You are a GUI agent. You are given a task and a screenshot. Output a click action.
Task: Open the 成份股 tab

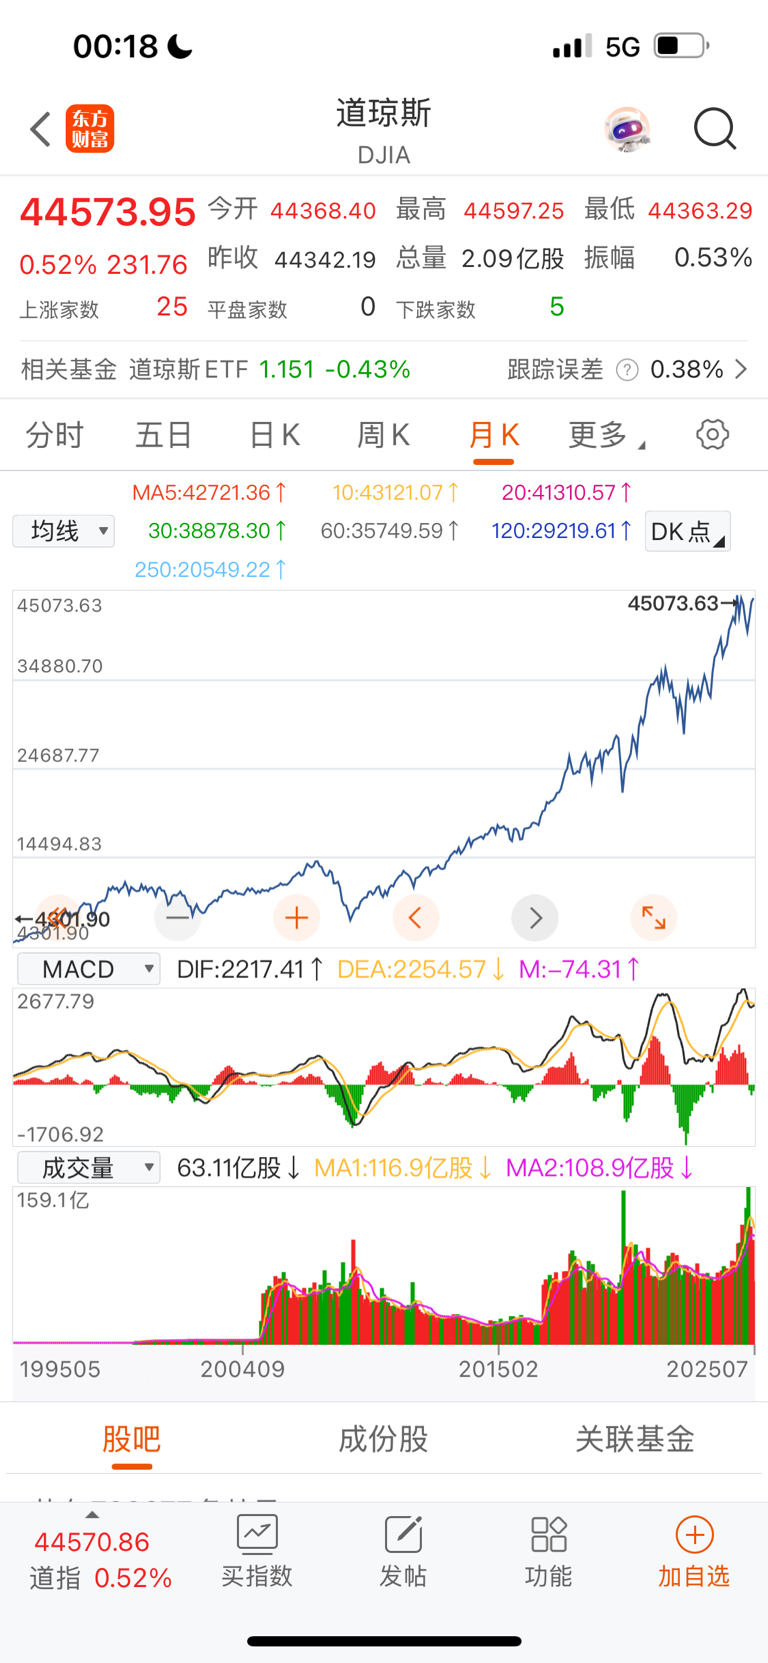pos(384,1439)
